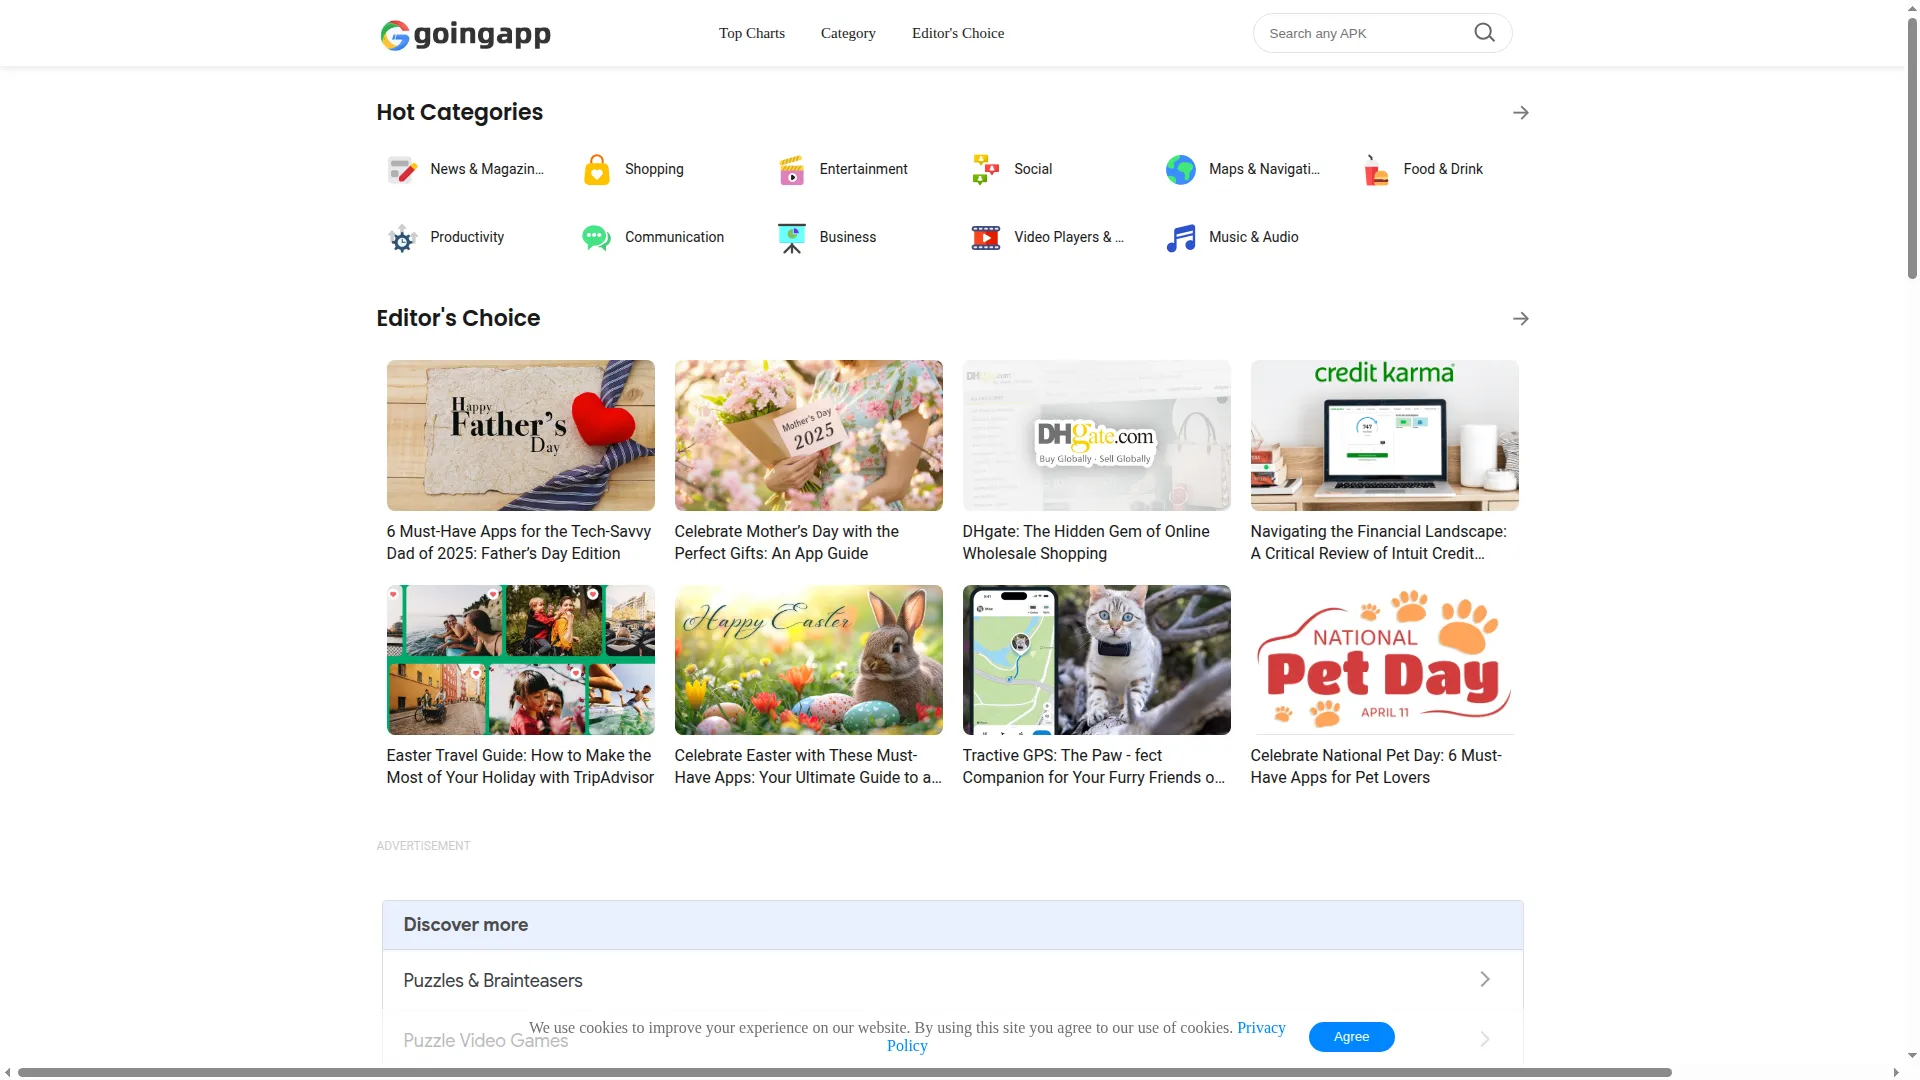Screen dimensions: 1920x1080
Task: Open the Music & Audio note icon
Action: tap(1181, 238)
